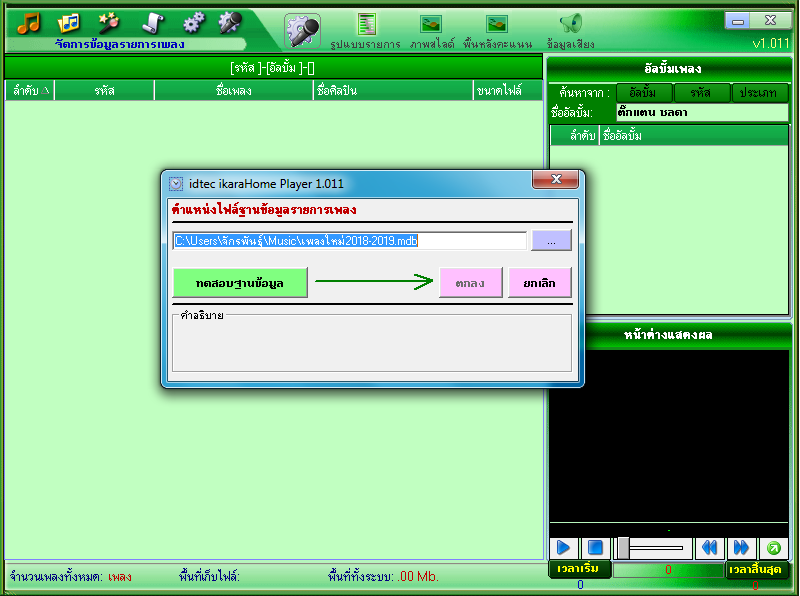800x596 pixels.
Task: Click ชื่ออัลบั้ม column header in album list
Action: [694, 136]
